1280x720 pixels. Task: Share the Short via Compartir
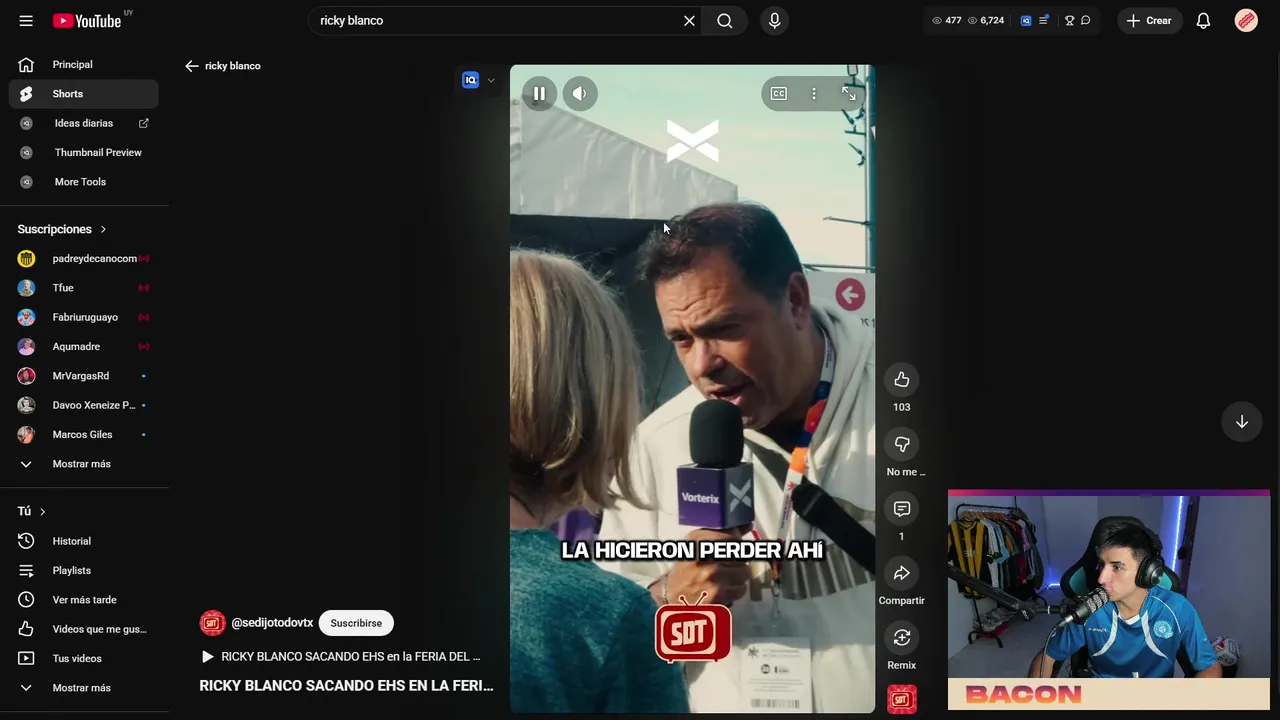click(901, 573)
